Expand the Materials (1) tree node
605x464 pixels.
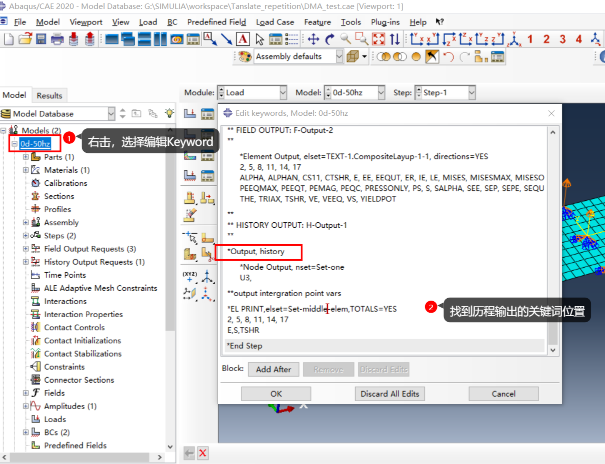pos(25,170)
